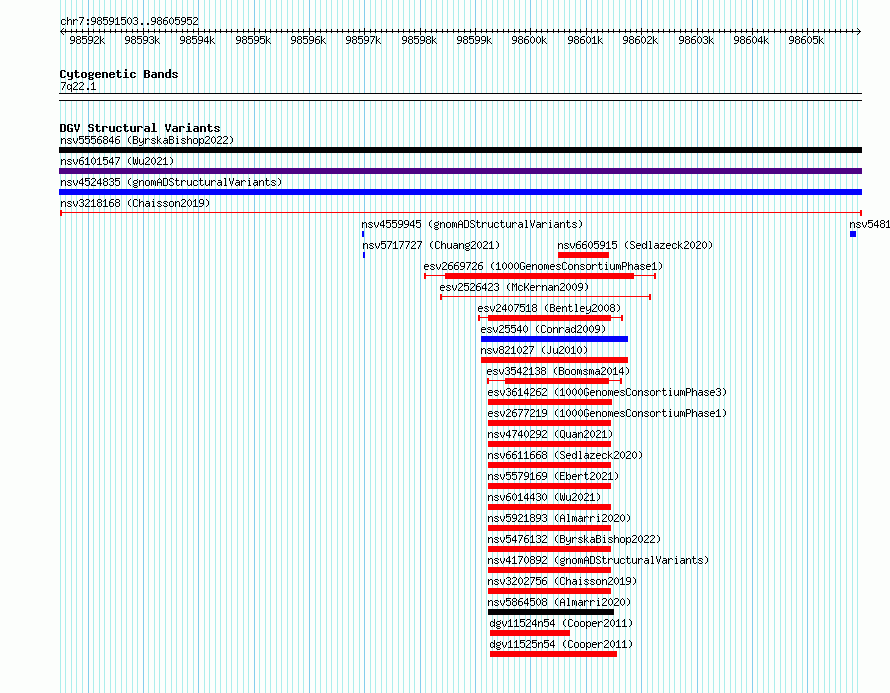
Task: Click the 98600k ruler tick label
Action: (529, 40)
